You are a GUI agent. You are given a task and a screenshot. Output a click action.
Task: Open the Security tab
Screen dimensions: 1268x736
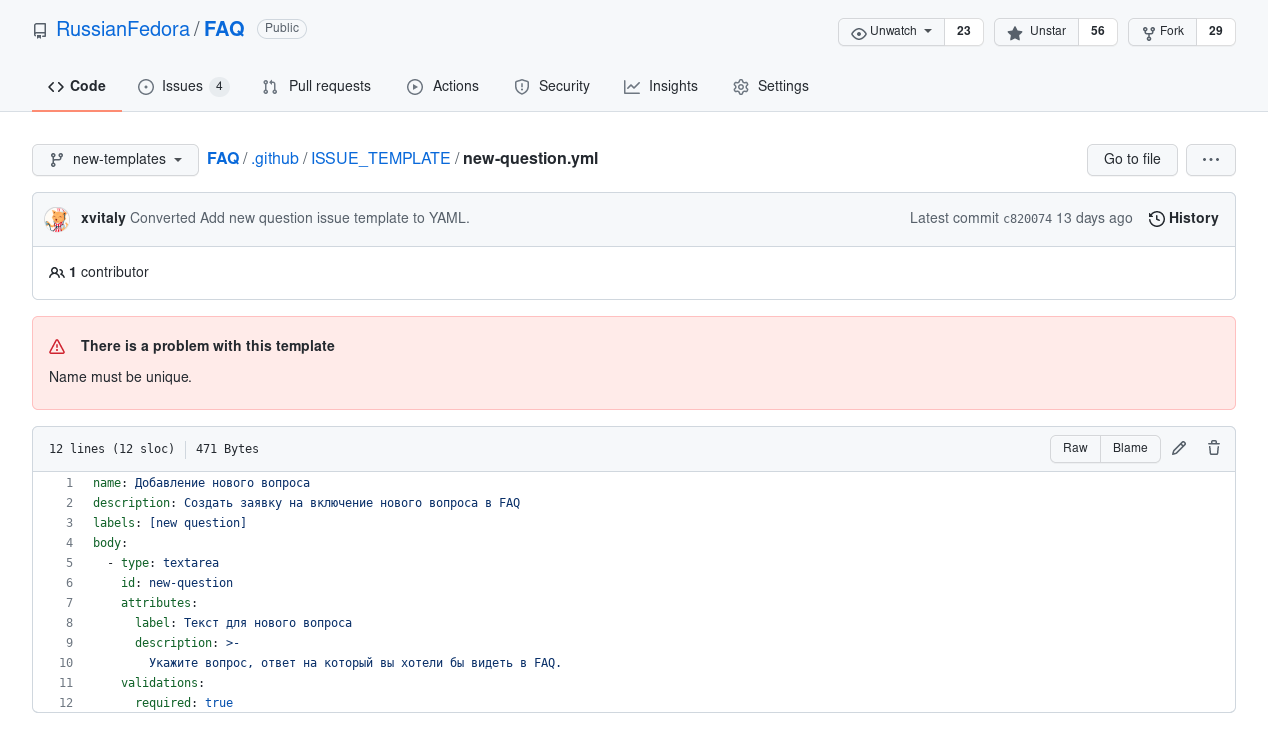pos(552,87)
